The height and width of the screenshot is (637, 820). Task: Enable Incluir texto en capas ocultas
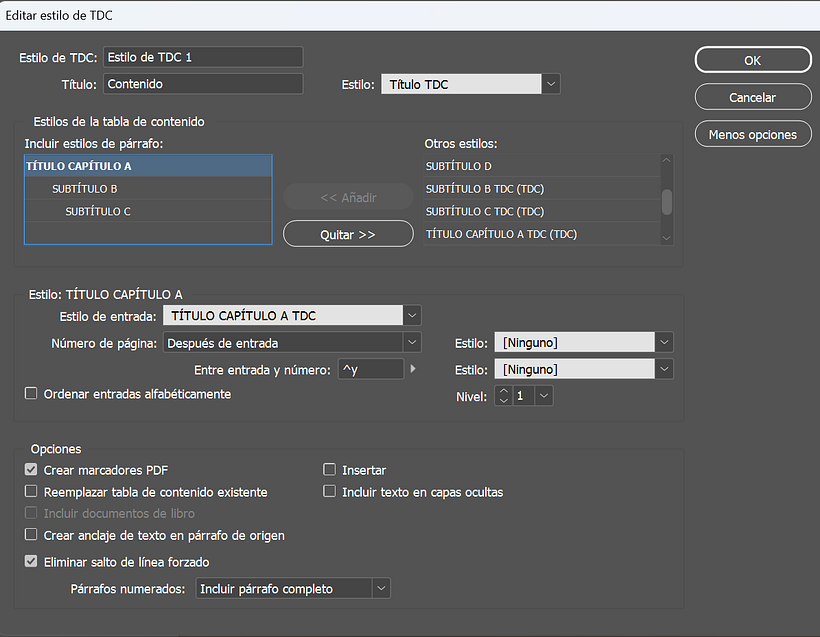(329, 492)
